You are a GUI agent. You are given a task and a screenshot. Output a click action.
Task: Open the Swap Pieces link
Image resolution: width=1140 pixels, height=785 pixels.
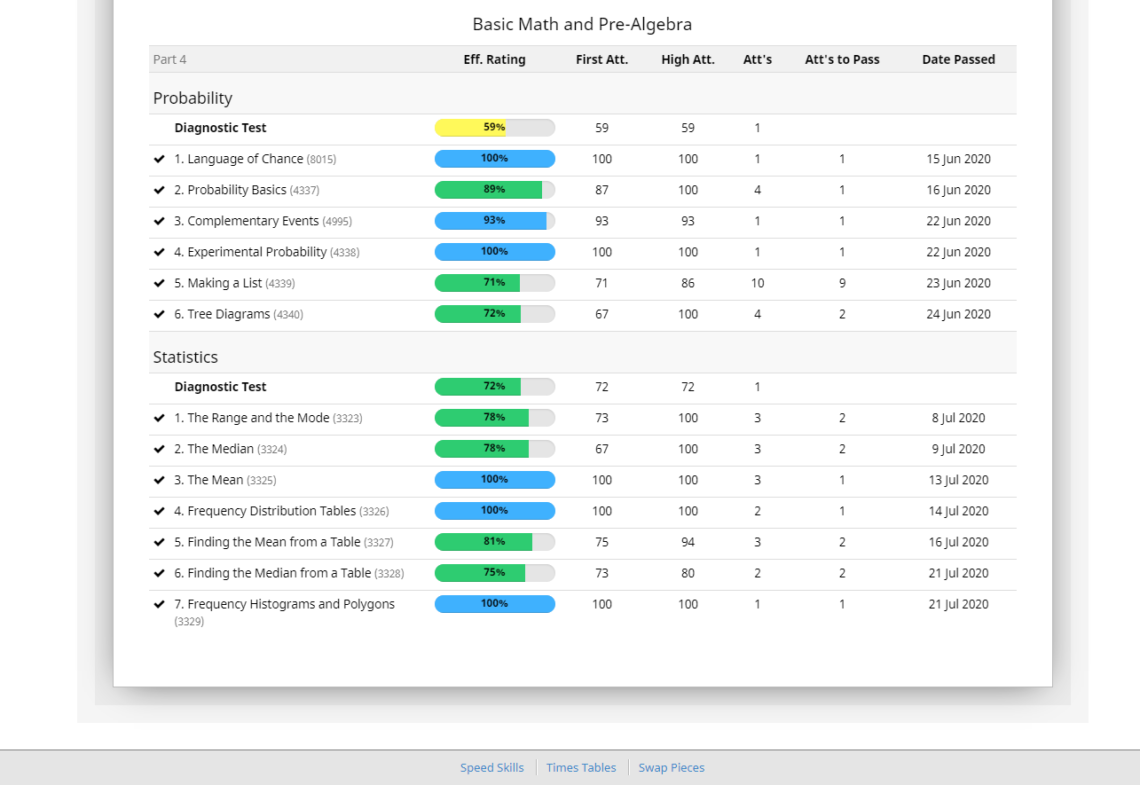[x=671, y=768]
